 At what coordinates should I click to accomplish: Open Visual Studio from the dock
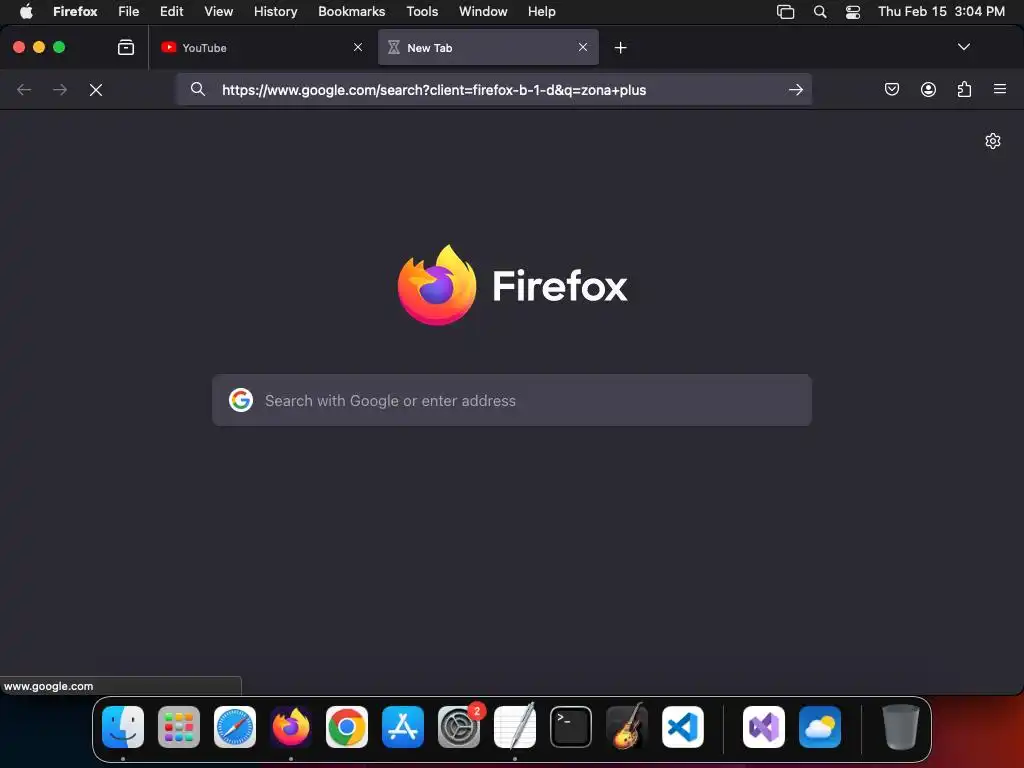(764, 726)
